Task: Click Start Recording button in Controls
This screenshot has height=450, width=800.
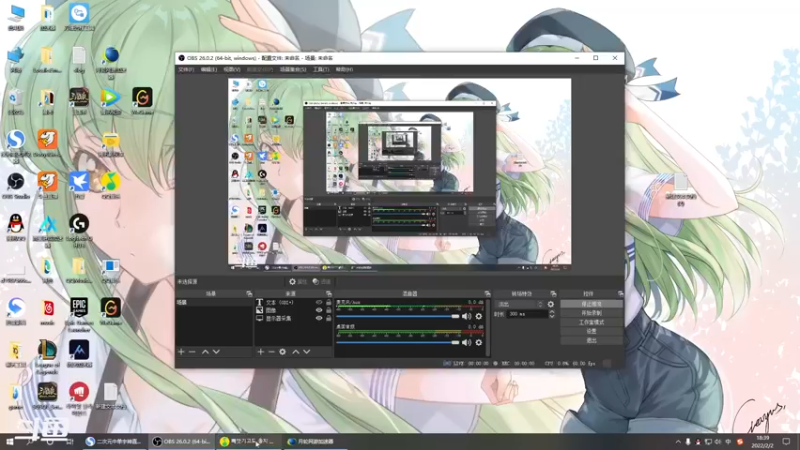Action: point(591,313)
